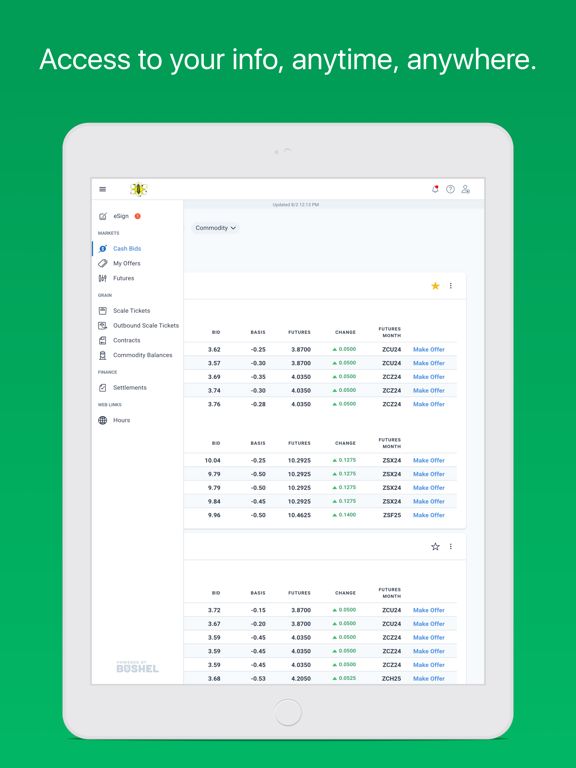Unfavorite the gold-starred location card

tap(435, 286)
